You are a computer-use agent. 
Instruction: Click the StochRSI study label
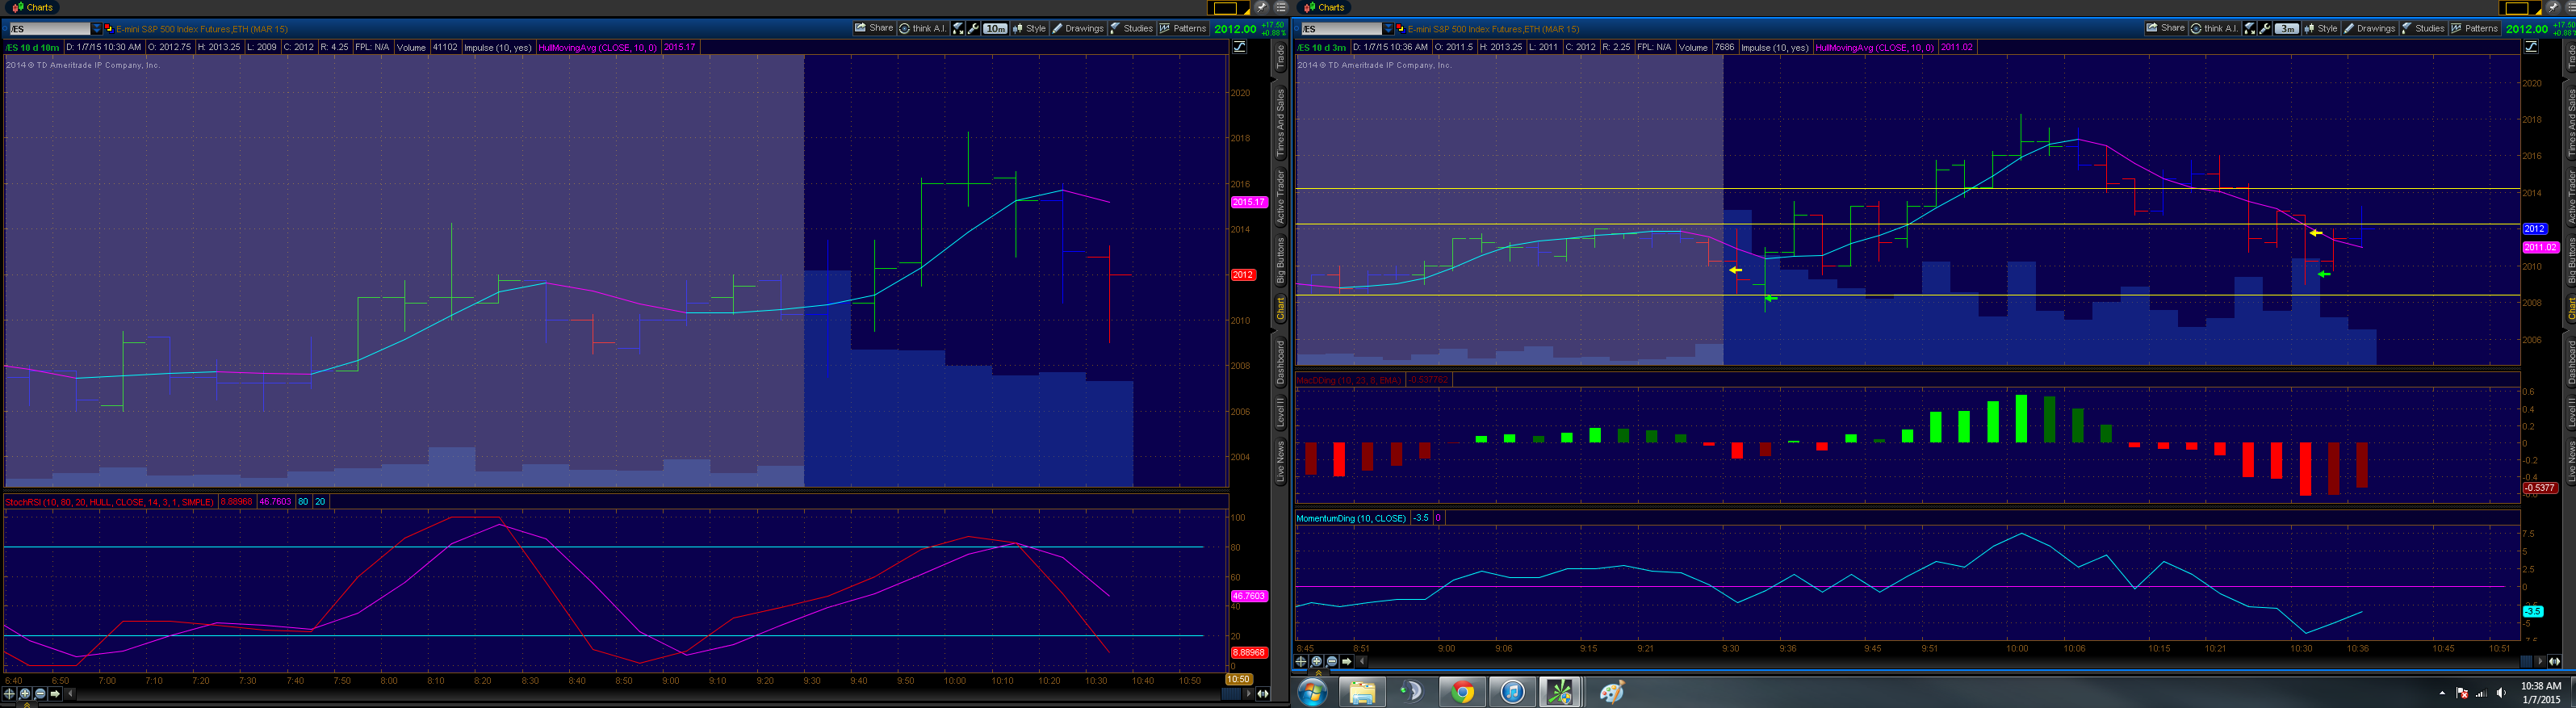[x=110, y=502]
